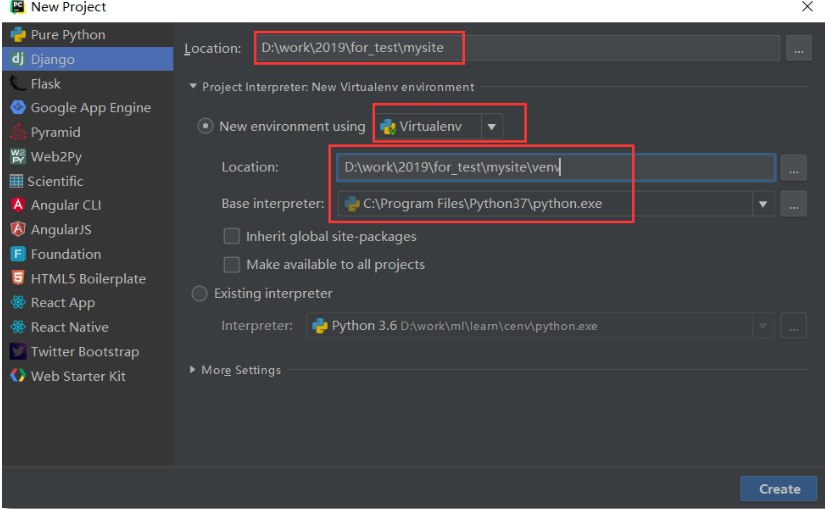Browse for virtualenv Location with ellipsis button

coord(793,168)
